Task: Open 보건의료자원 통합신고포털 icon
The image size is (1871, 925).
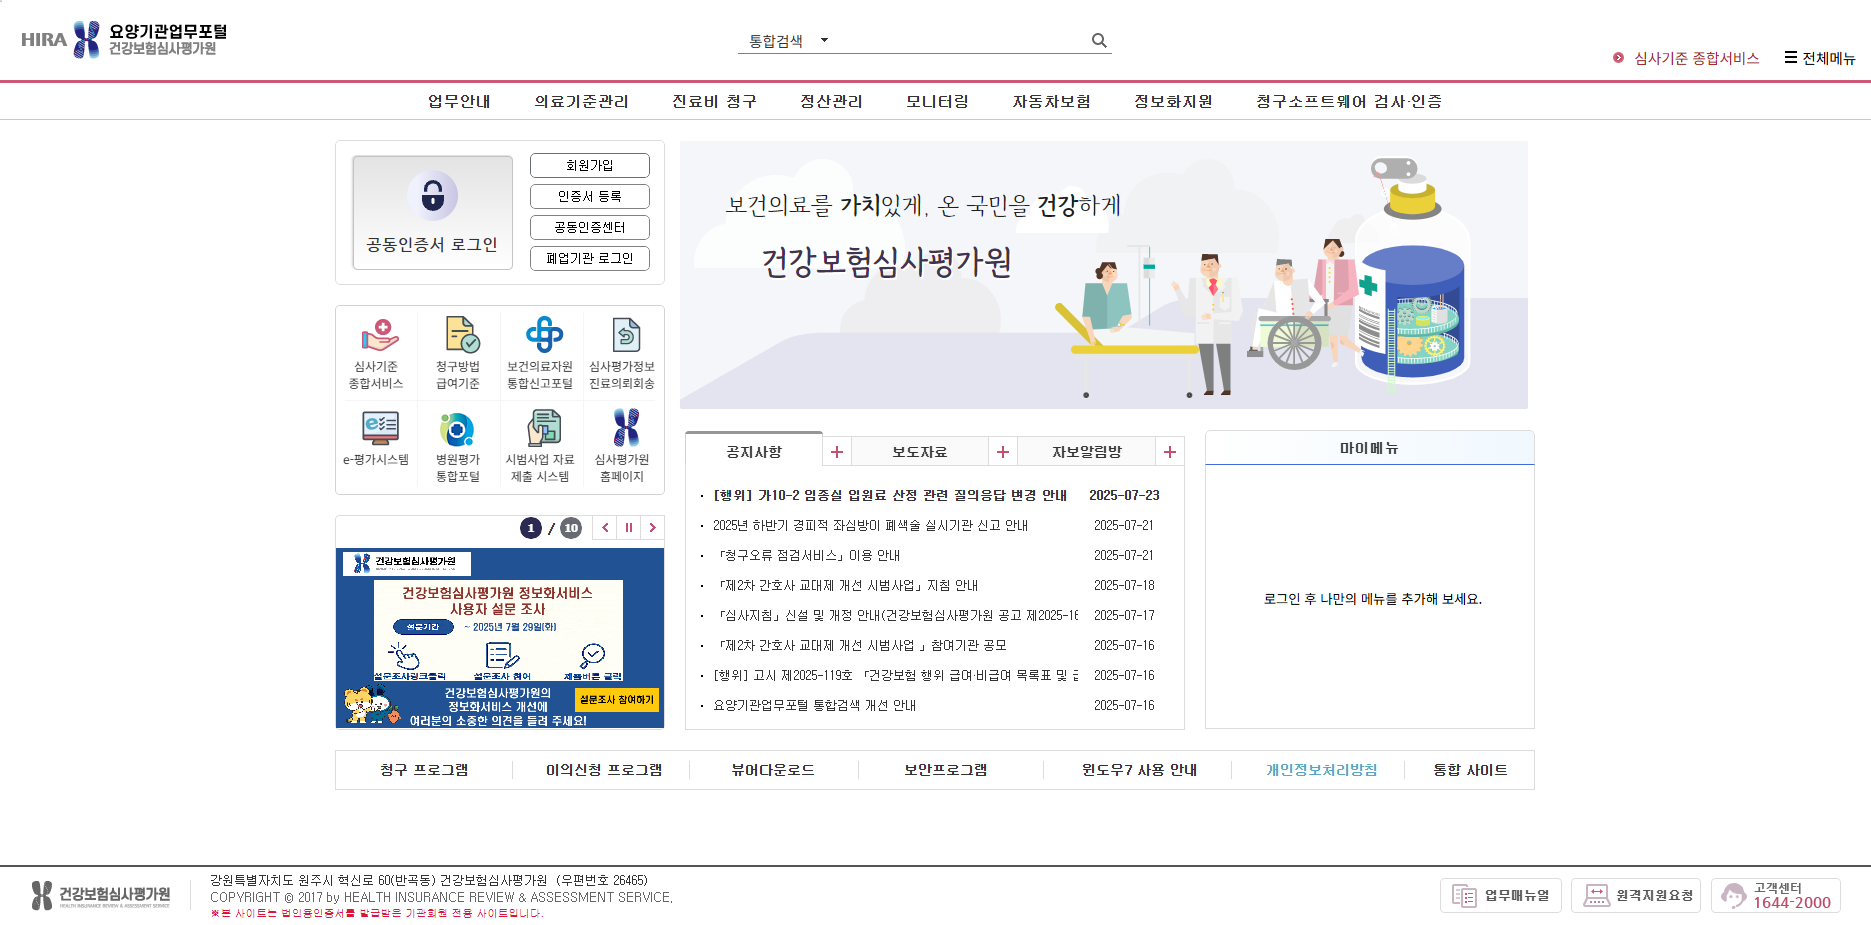Action: [x=540, y=354]
